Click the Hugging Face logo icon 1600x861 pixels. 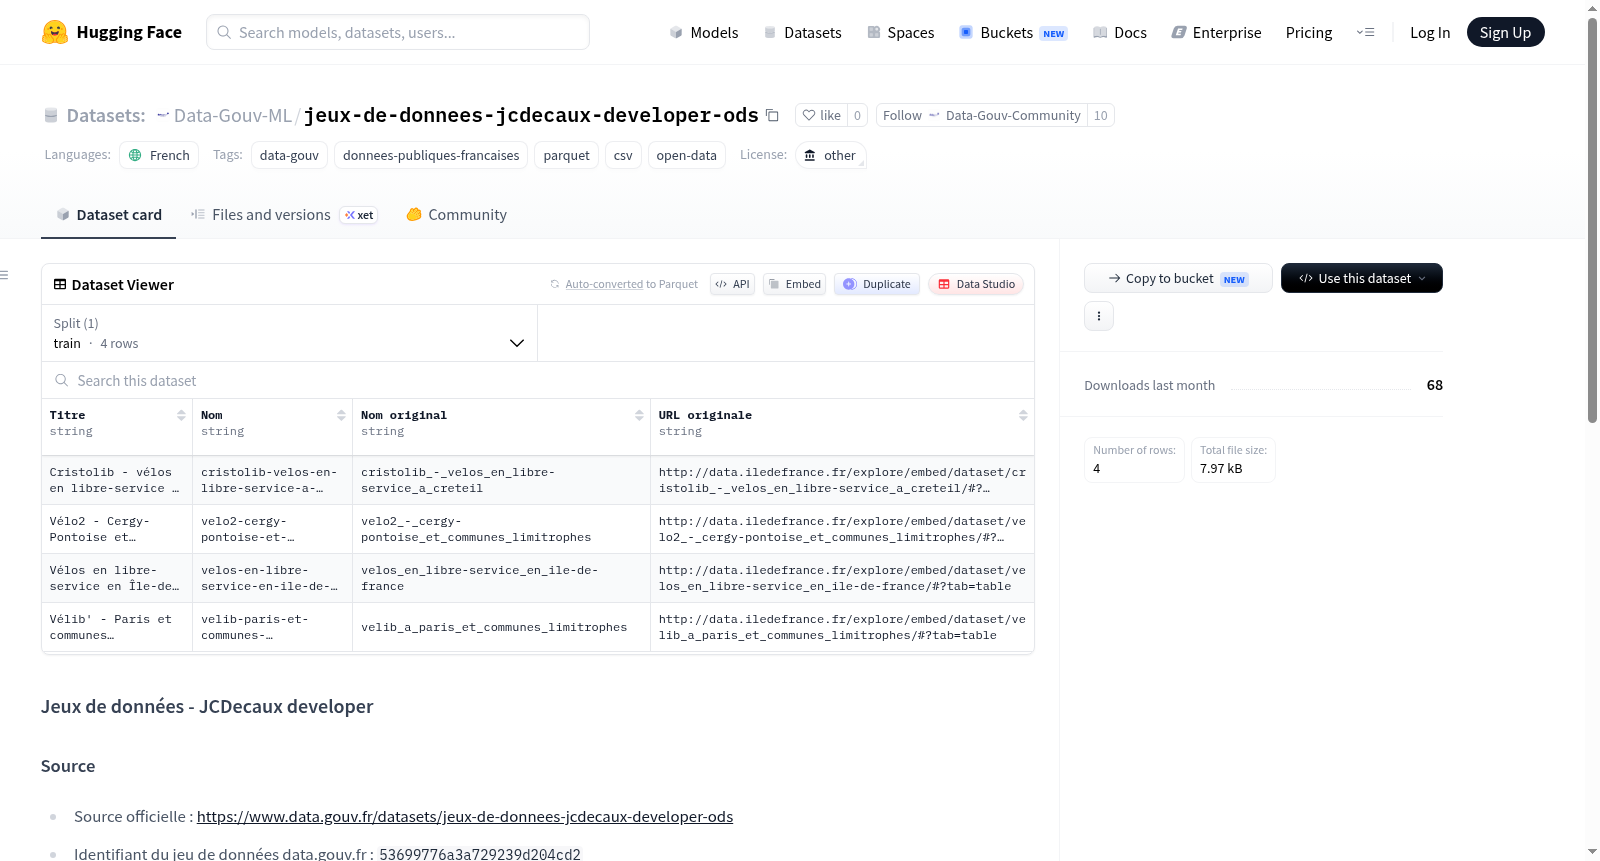[55, 32]
